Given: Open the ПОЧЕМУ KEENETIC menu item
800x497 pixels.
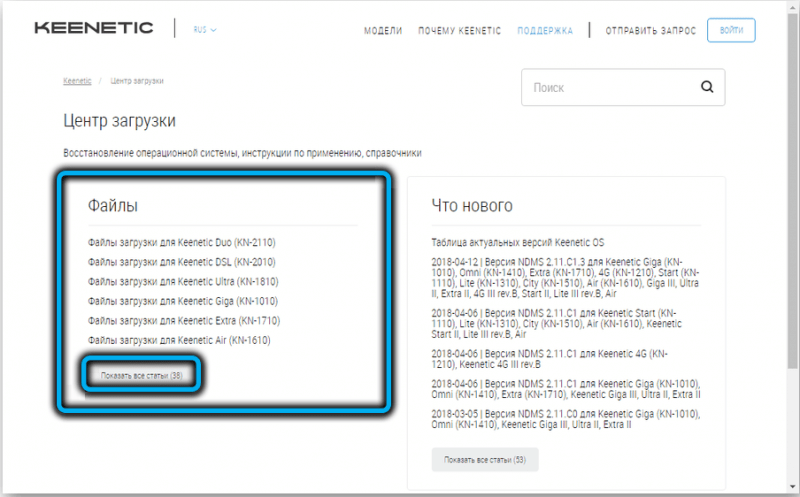Looking at the screenshot, I should tap(459, 31).
